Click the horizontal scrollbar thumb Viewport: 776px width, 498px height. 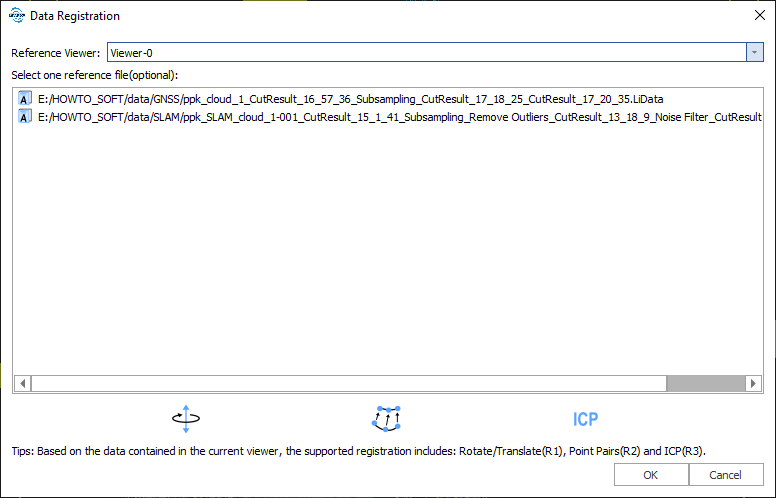tap(705, 383)
